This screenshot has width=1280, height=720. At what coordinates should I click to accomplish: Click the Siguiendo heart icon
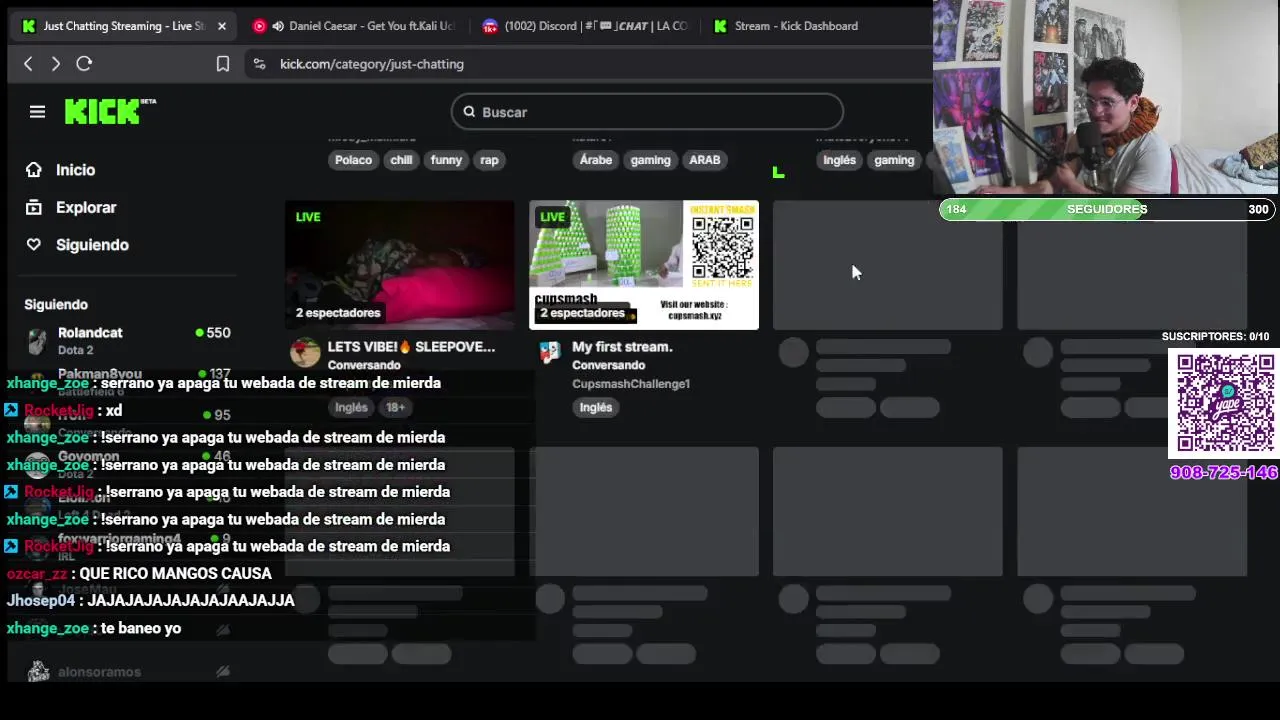tap(34, 245)
